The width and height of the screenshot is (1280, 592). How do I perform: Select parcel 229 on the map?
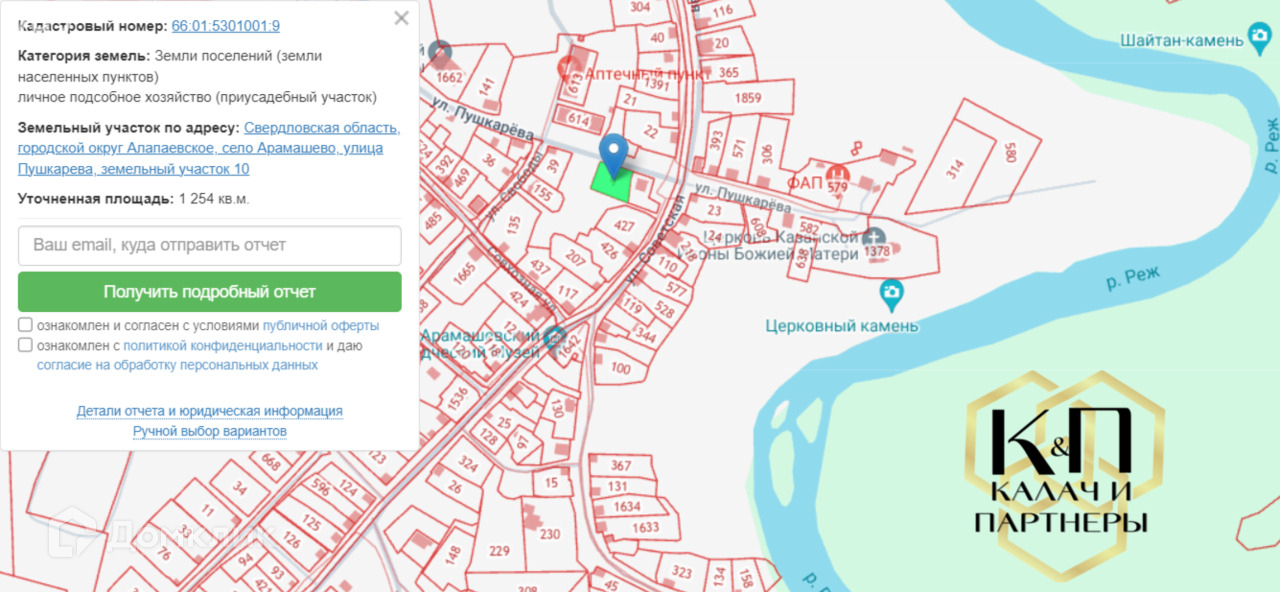[x=498, y=550]
